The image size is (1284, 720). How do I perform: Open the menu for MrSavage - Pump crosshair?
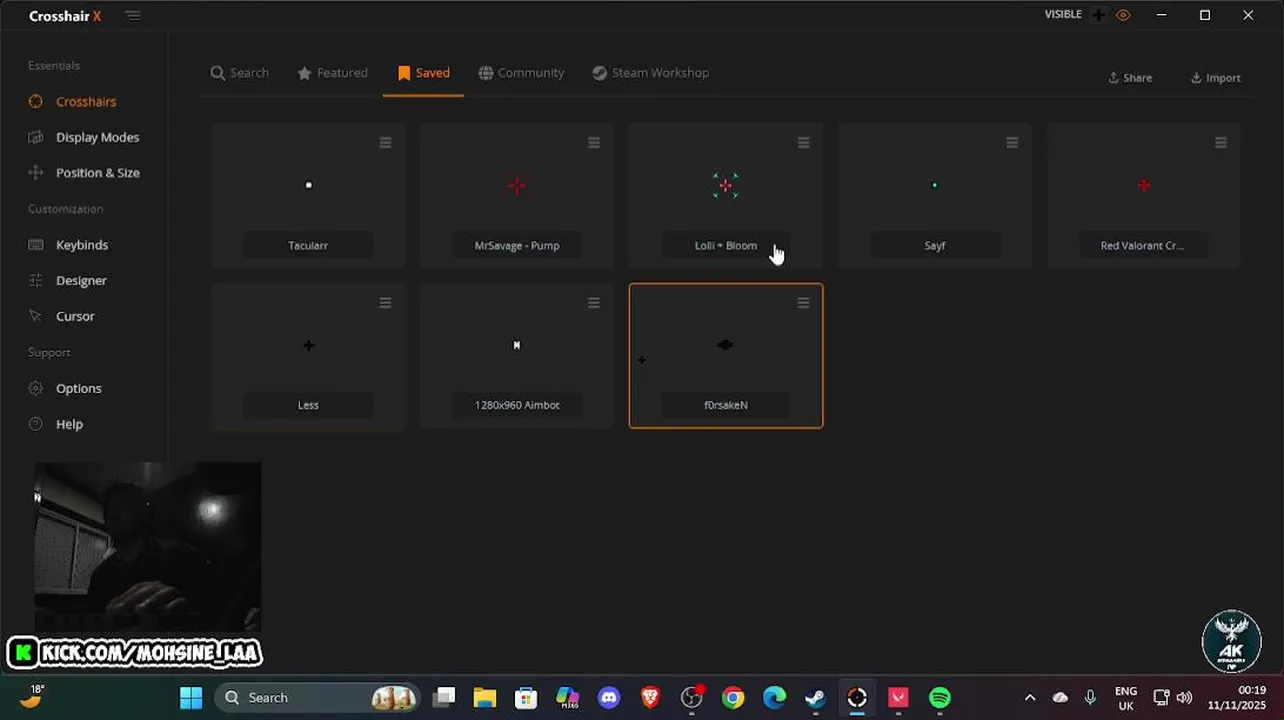tap(594, 143)
